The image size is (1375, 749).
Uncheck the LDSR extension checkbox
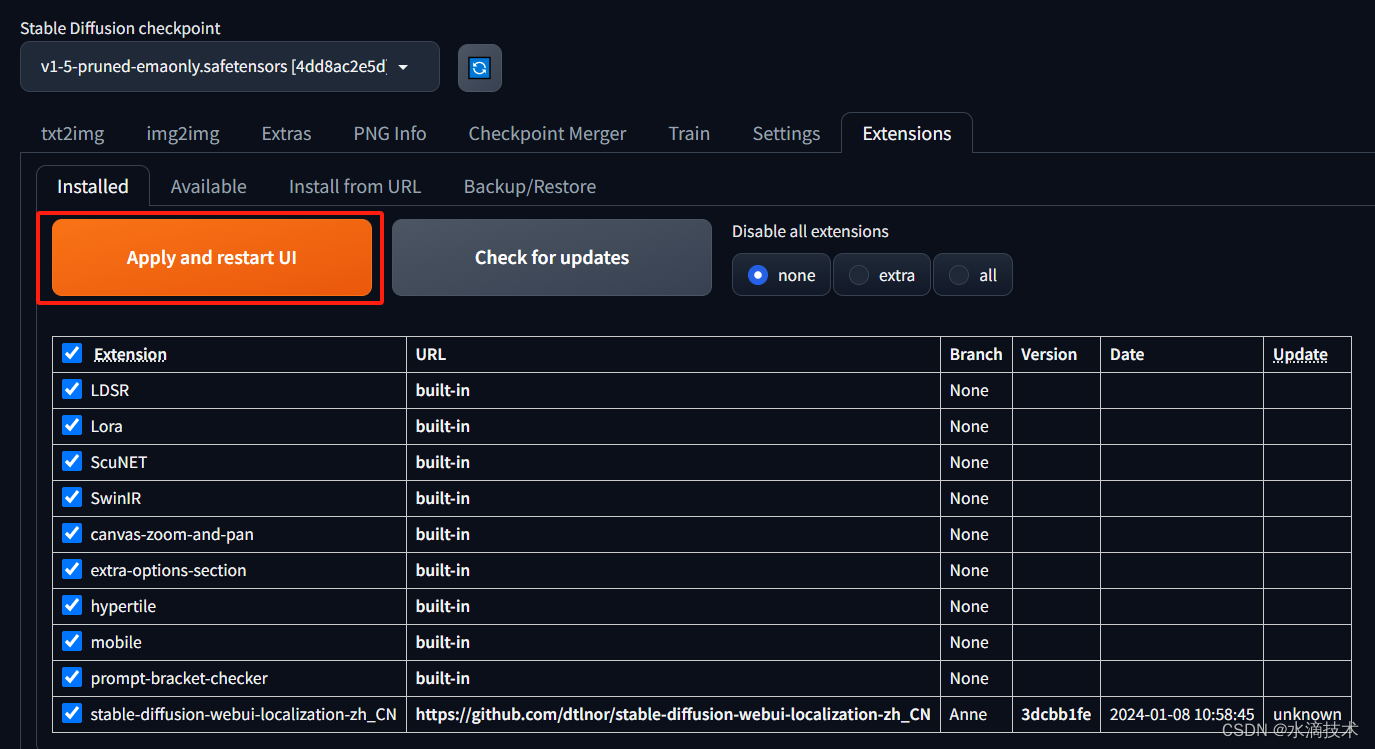pos(72,389)
